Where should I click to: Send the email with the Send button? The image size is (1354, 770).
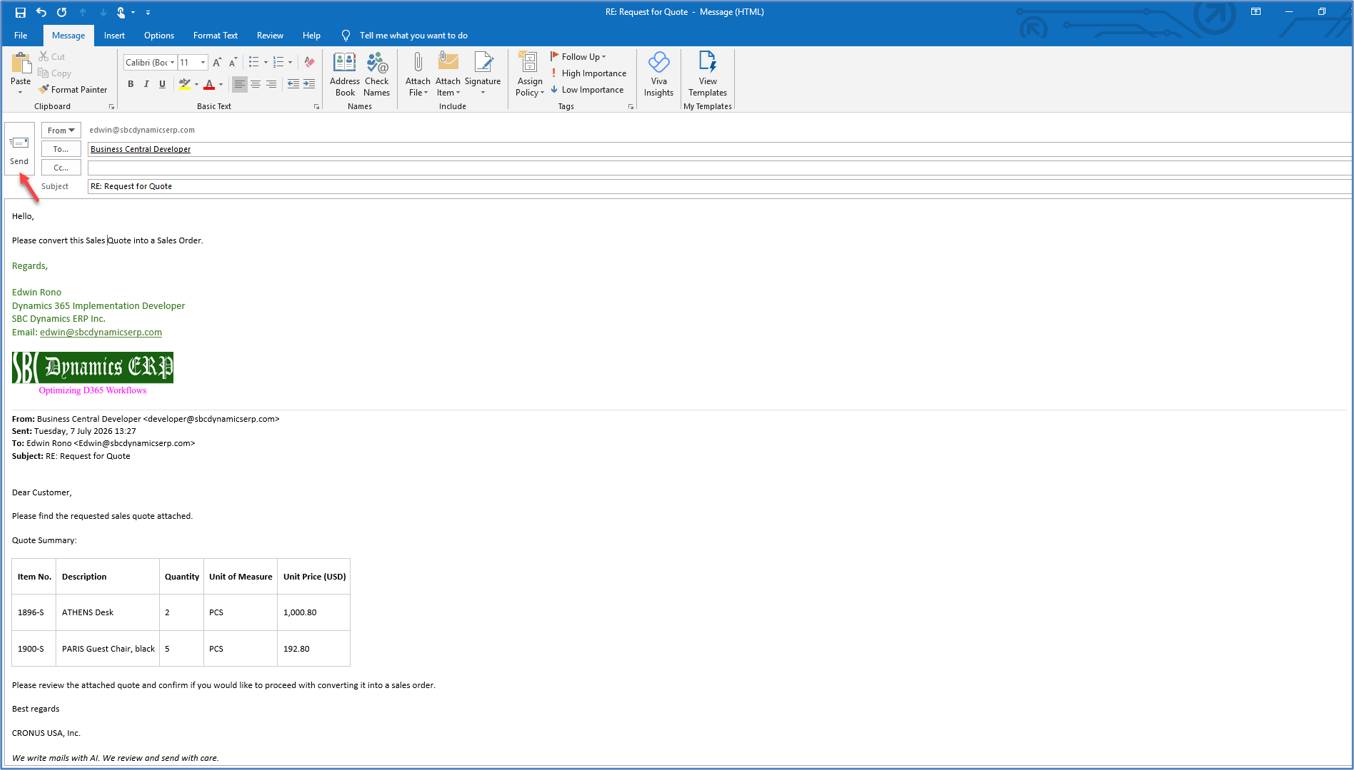coord(19,148)
